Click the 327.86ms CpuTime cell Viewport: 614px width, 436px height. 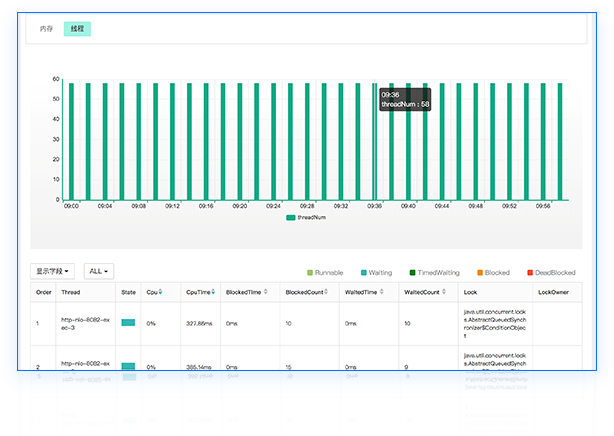199,324
